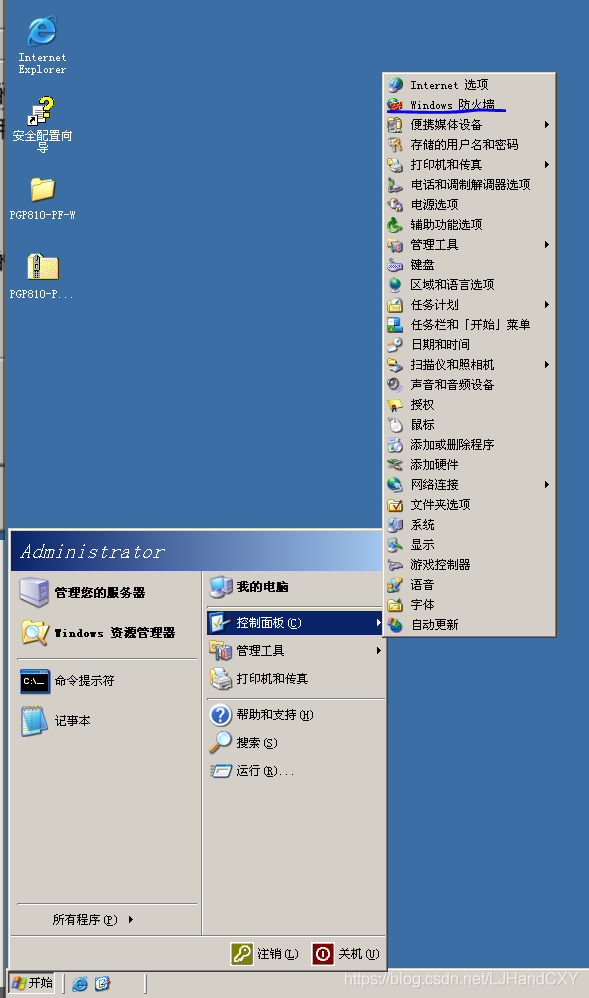Viewport: 589px width, 998px height.
Task: Expand the Start menu 管理工具 submenu arrow
Action: point(378,650)
